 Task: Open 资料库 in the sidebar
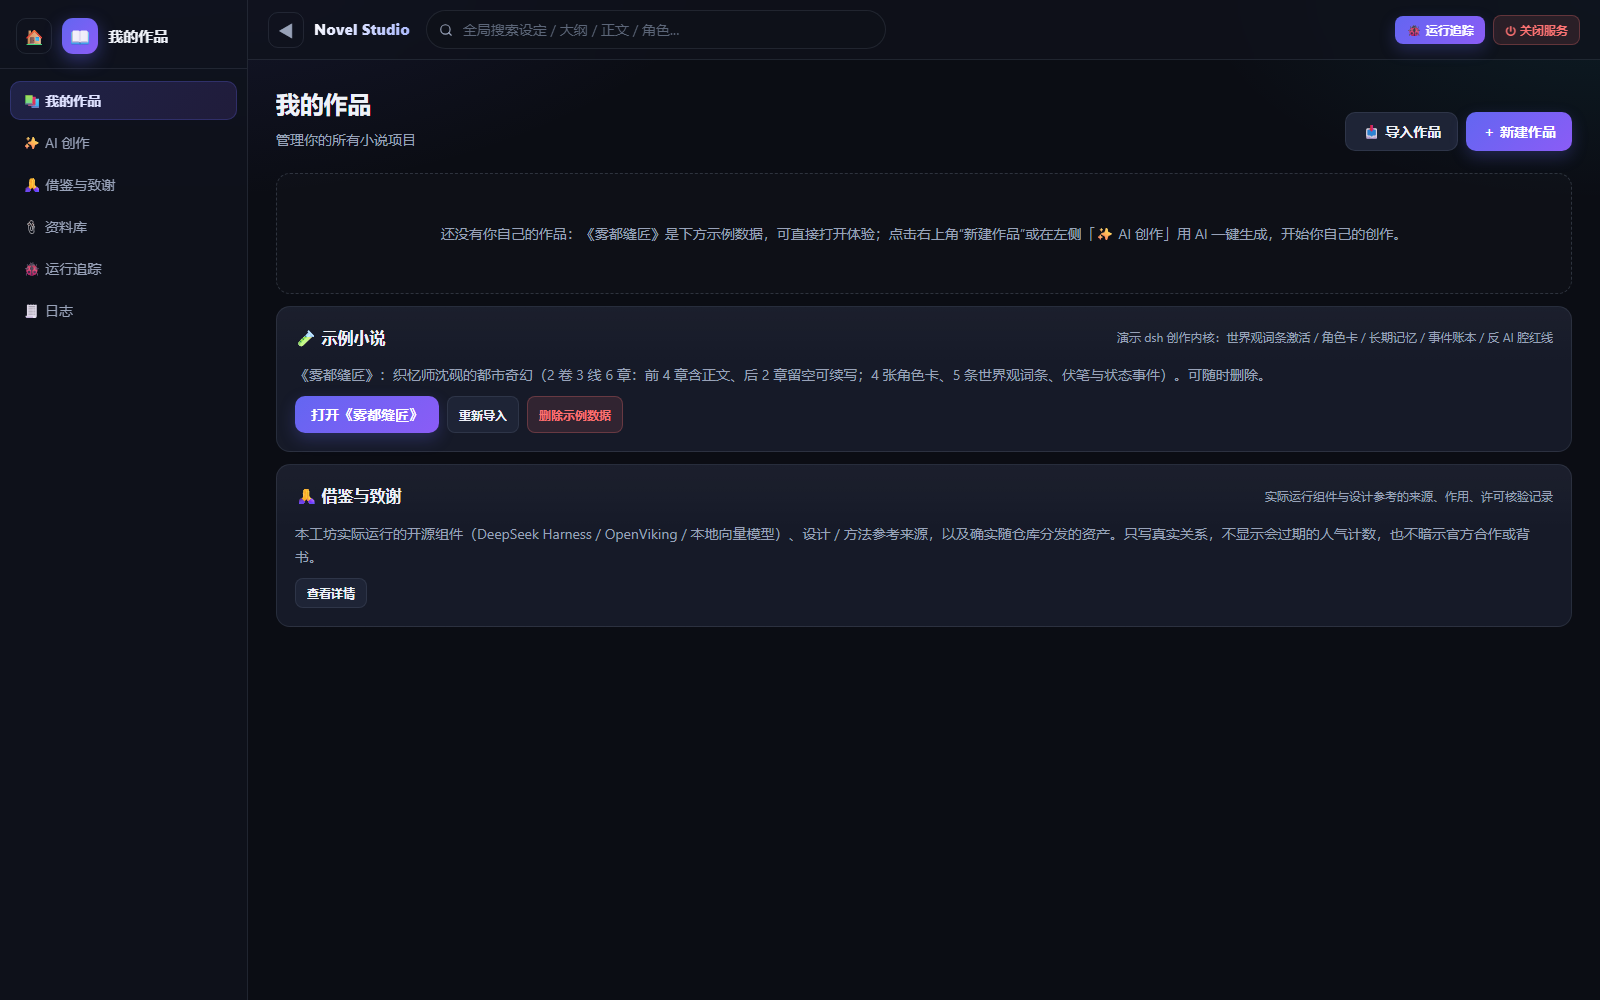(123, 227)
